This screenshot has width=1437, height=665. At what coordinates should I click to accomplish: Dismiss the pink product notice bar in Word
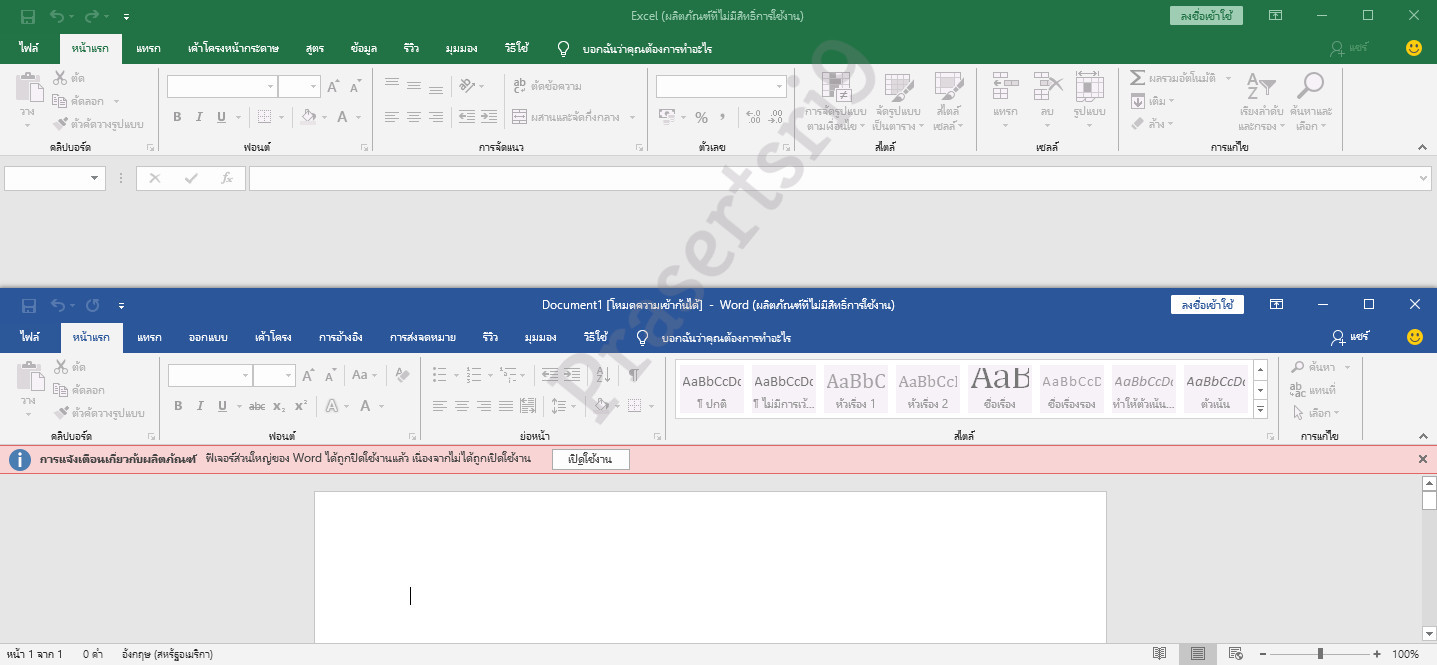(x=1423, y=459)
